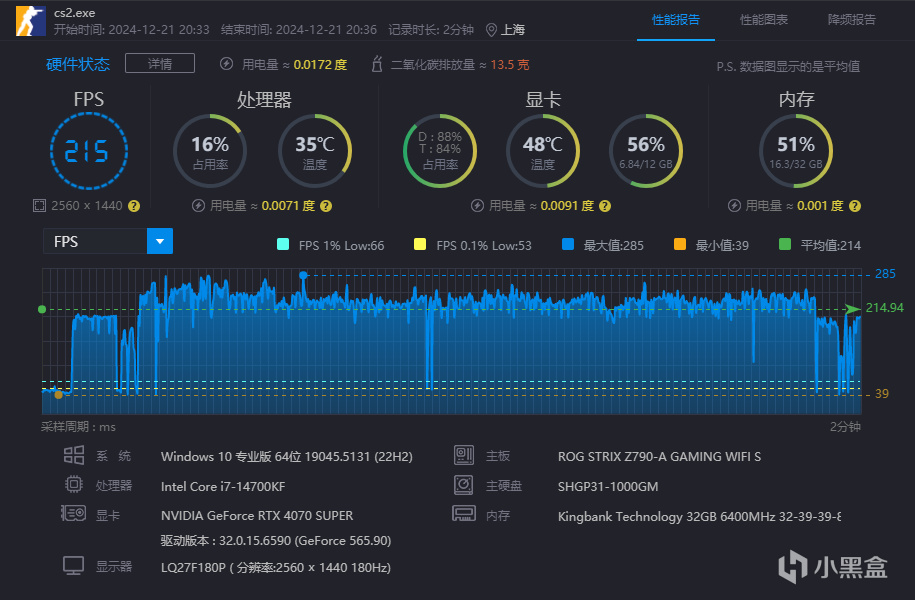Image resolution: width=915 pixels, height=600 pixels.
Task: Click the monitor icon beside LQ27F180P
Action: point(73,566)
